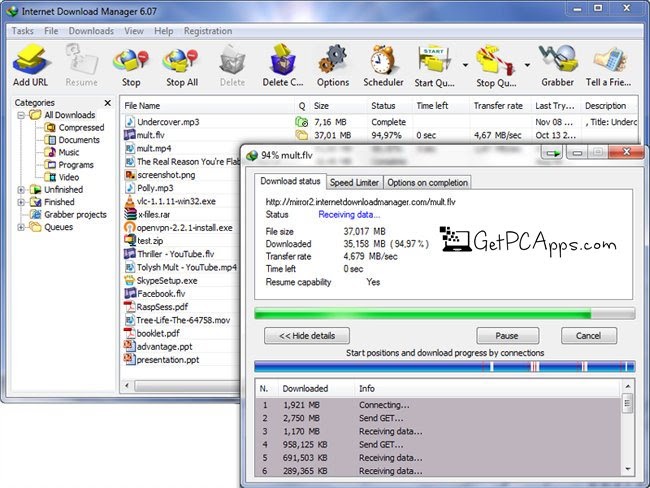650x488 pixels.
Task: Expand the Queues tree node
Action: tap(21, 227)
